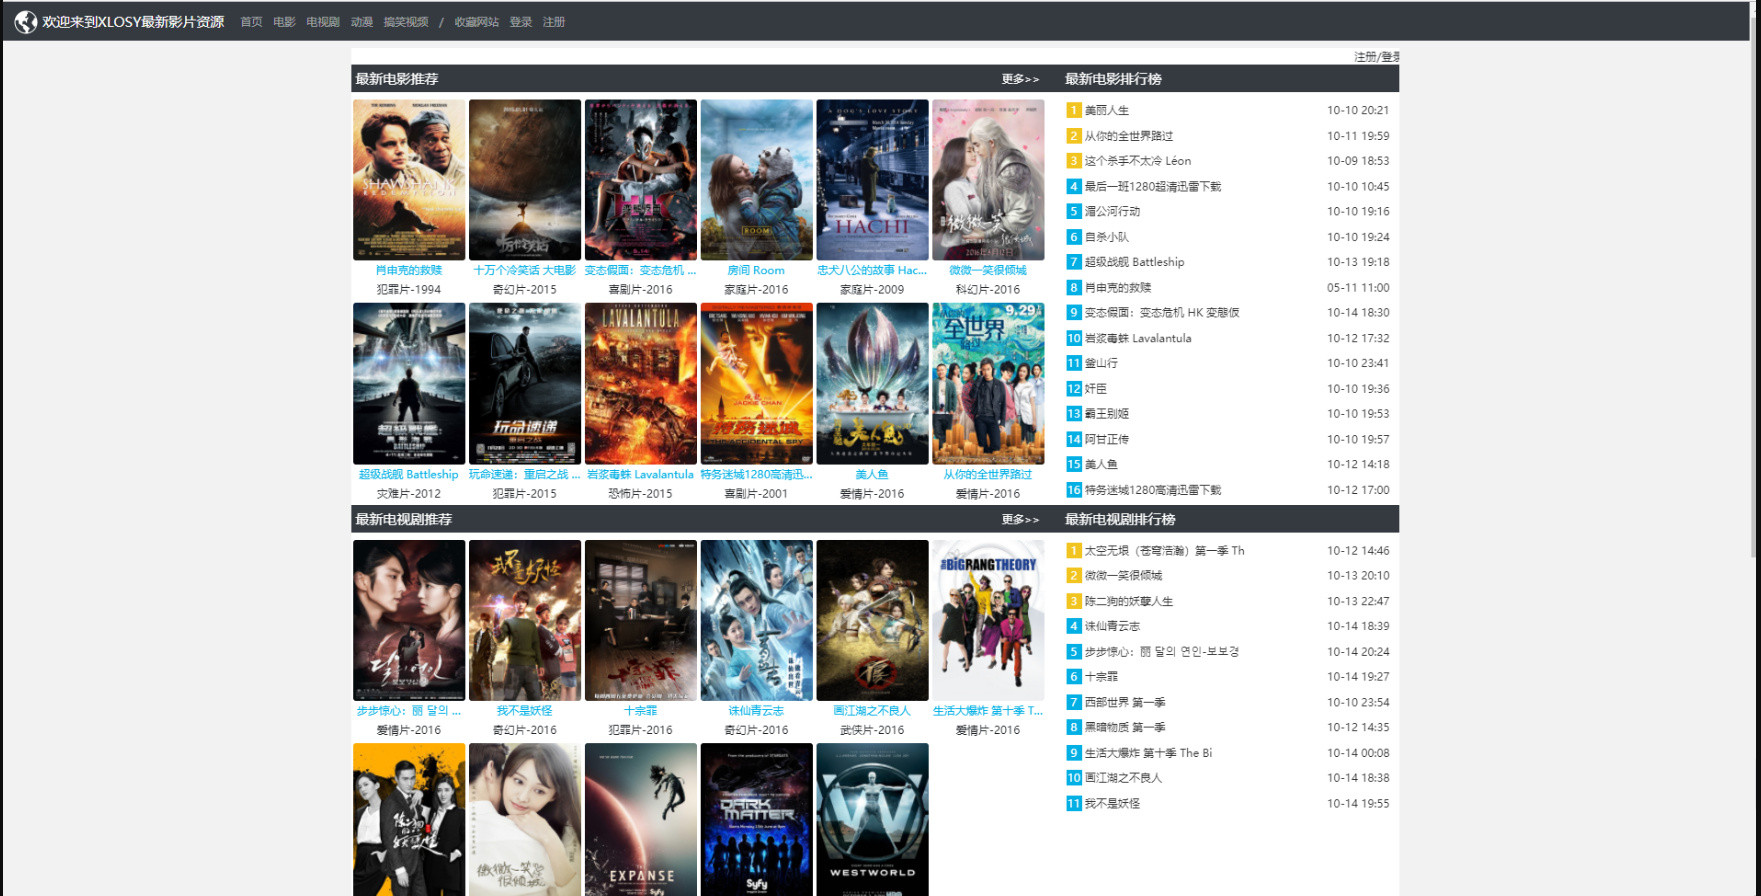The image size is (1761, 896).
Task: Open the 画江湖之不良人 drama poster
Action: [873, 621]
